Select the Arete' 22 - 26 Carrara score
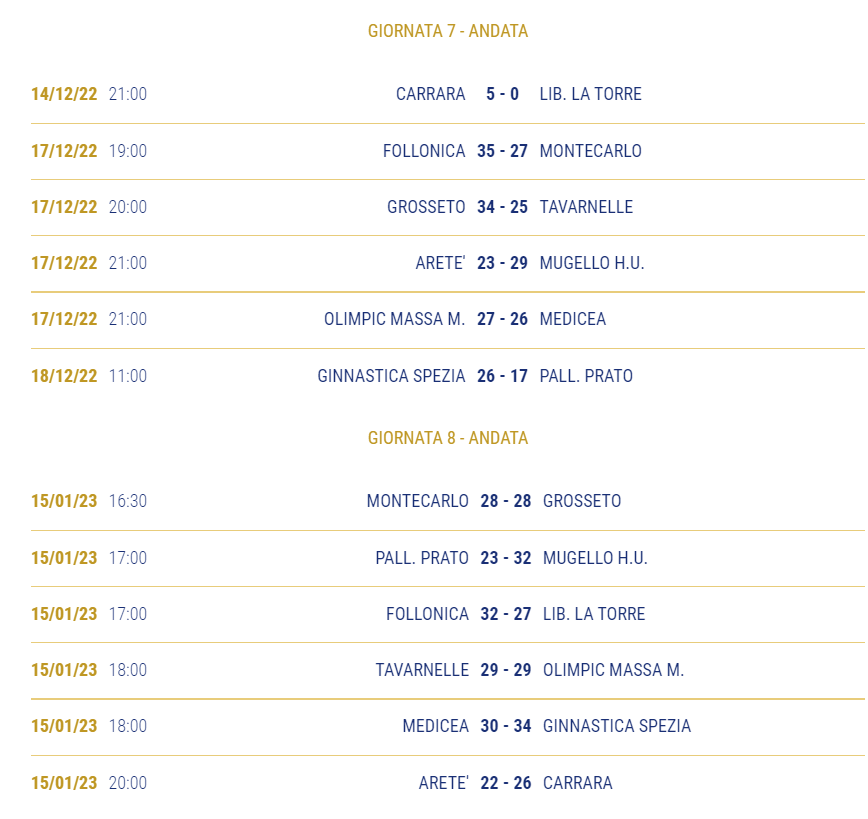The width and height of the screenshot is (868, 819). click(x=505, y=783)
